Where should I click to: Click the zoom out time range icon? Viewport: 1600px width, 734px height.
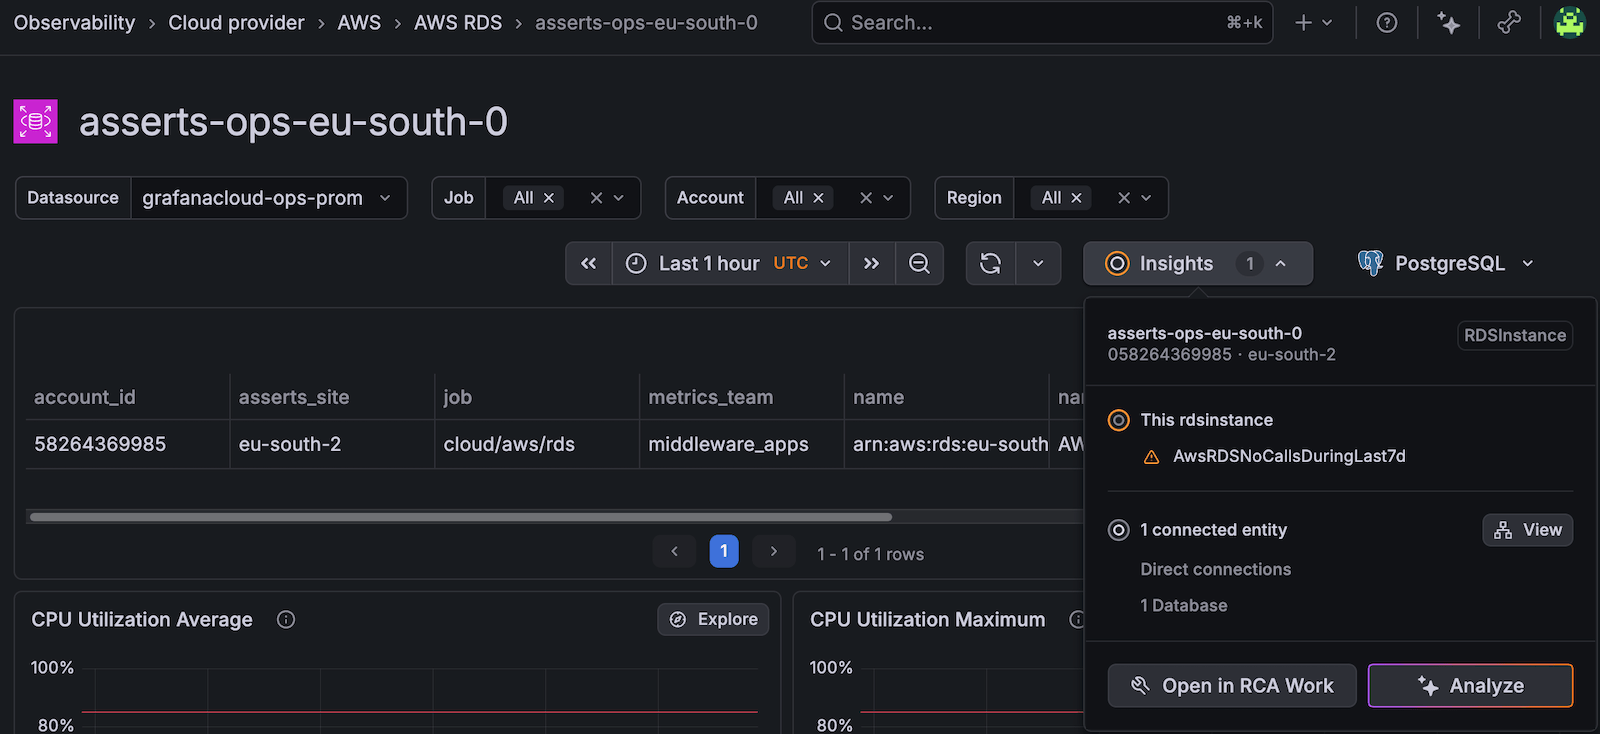(x=919, y=264)
